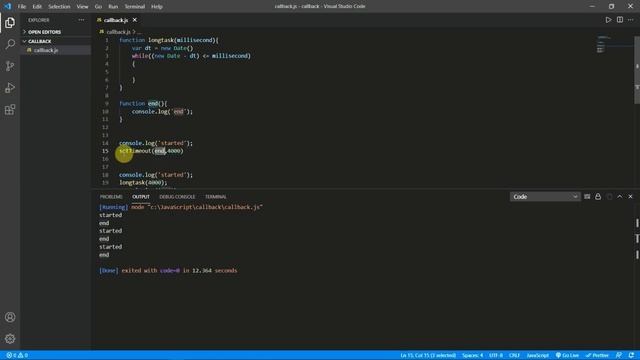
Task: Click "console.log('end');" on line 10
Action: tap(162, 111)
